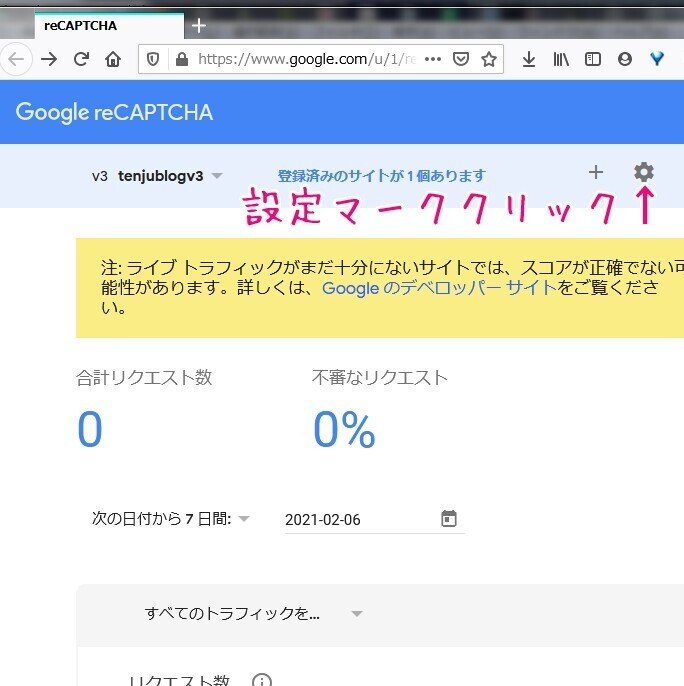Expand the tenjublogv3 site dropdown
Screen dimensions: 684x686
pyautogui.click(x=158, y=176)
